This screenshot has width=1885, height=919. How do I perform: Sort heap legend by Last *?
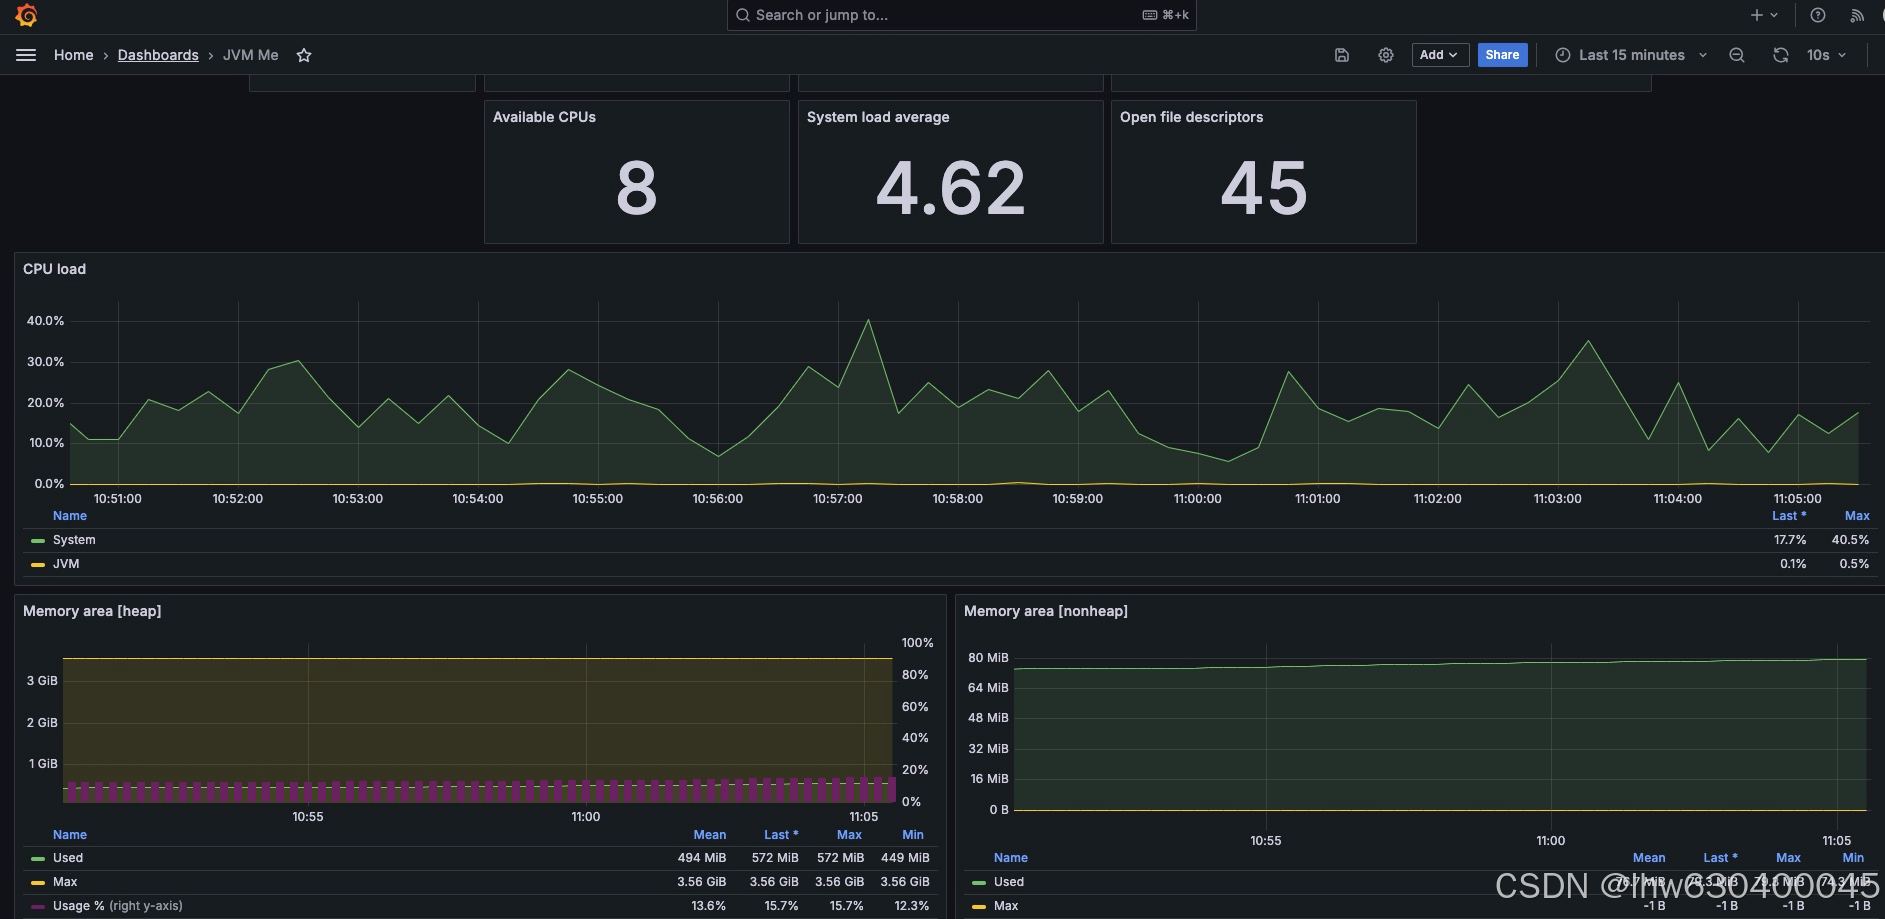pos(781,835)
